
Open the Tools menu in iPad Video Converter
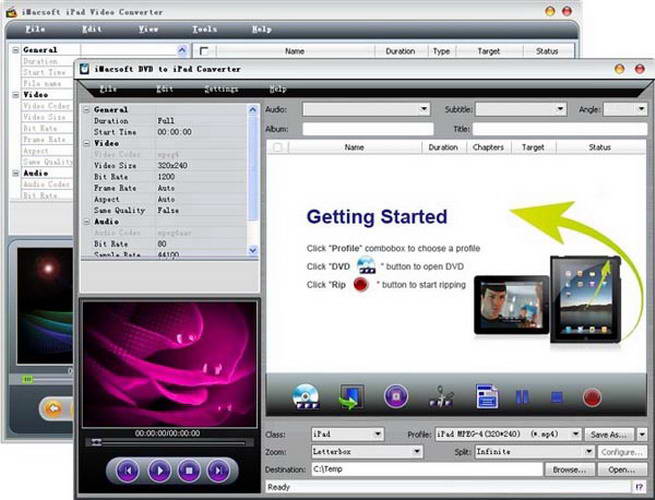[x=205, y=29]
